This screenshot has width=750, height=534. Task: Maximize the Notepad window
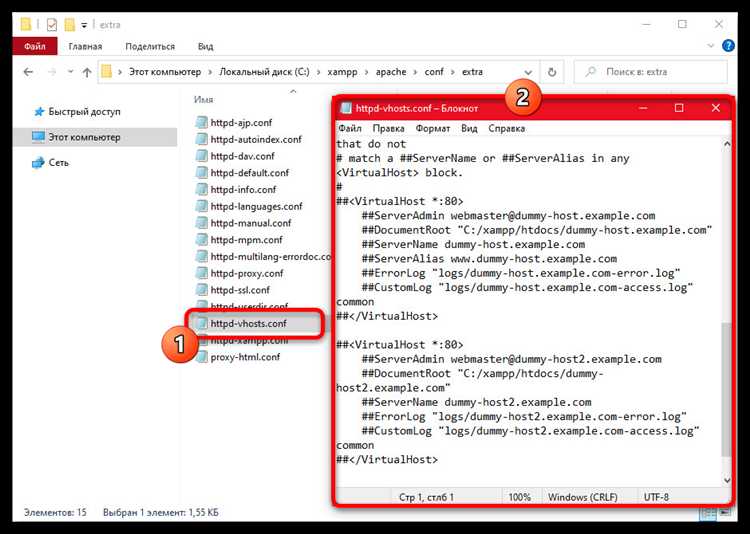click(679, 108)
